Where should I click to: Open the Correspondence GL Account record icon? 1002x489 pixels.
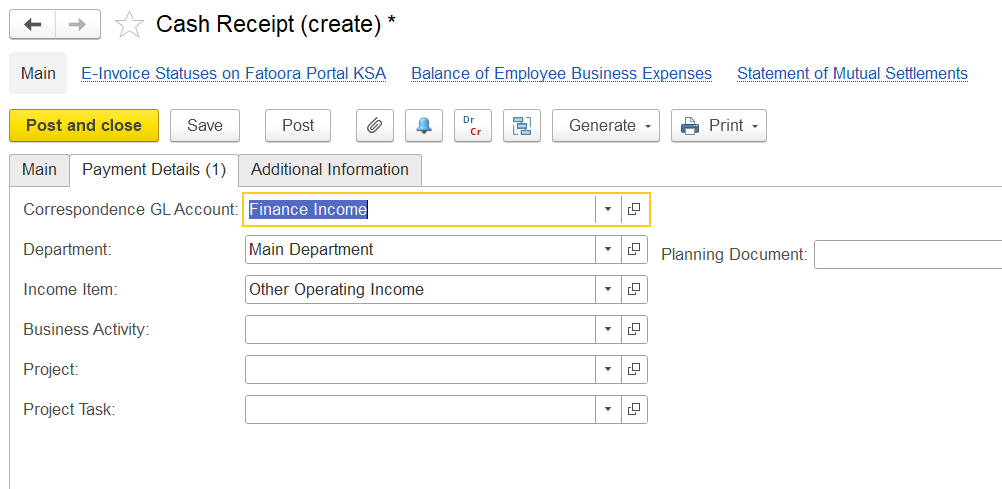634,210
